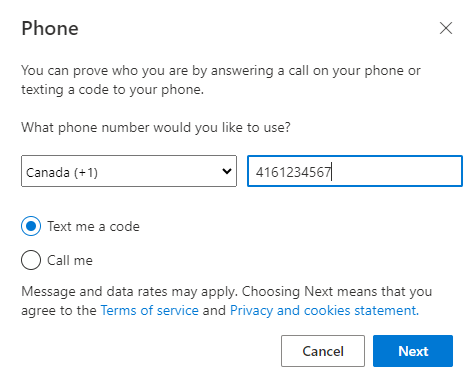
Task: Click the empty circle beside Call me
Action: click(x=31, y=260)
